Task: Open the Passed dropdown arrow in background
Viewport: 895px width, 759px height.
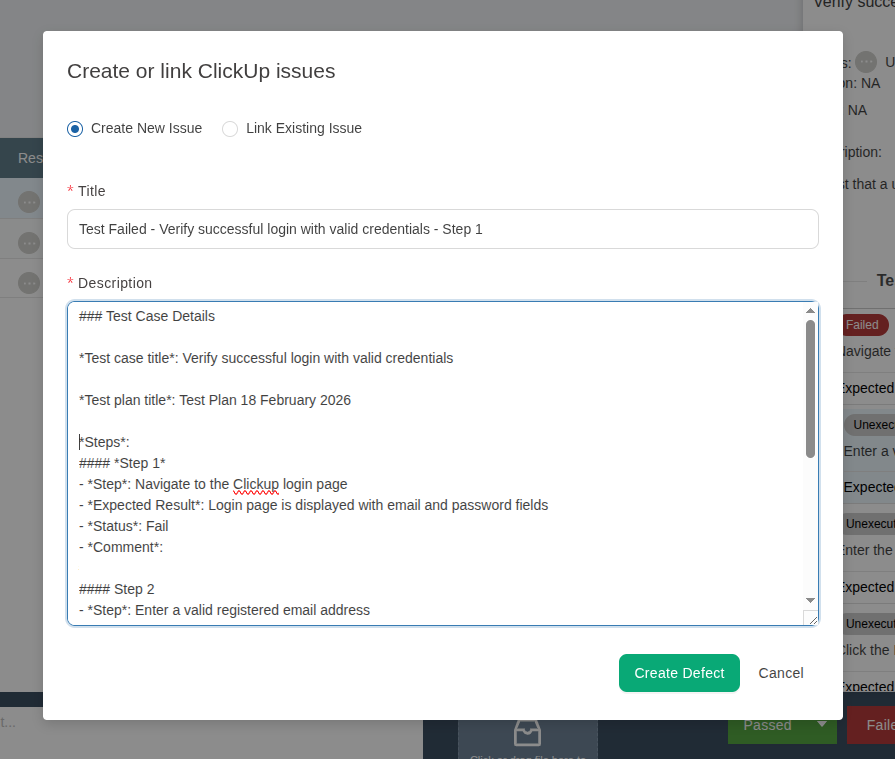Action: click(821, 724)
